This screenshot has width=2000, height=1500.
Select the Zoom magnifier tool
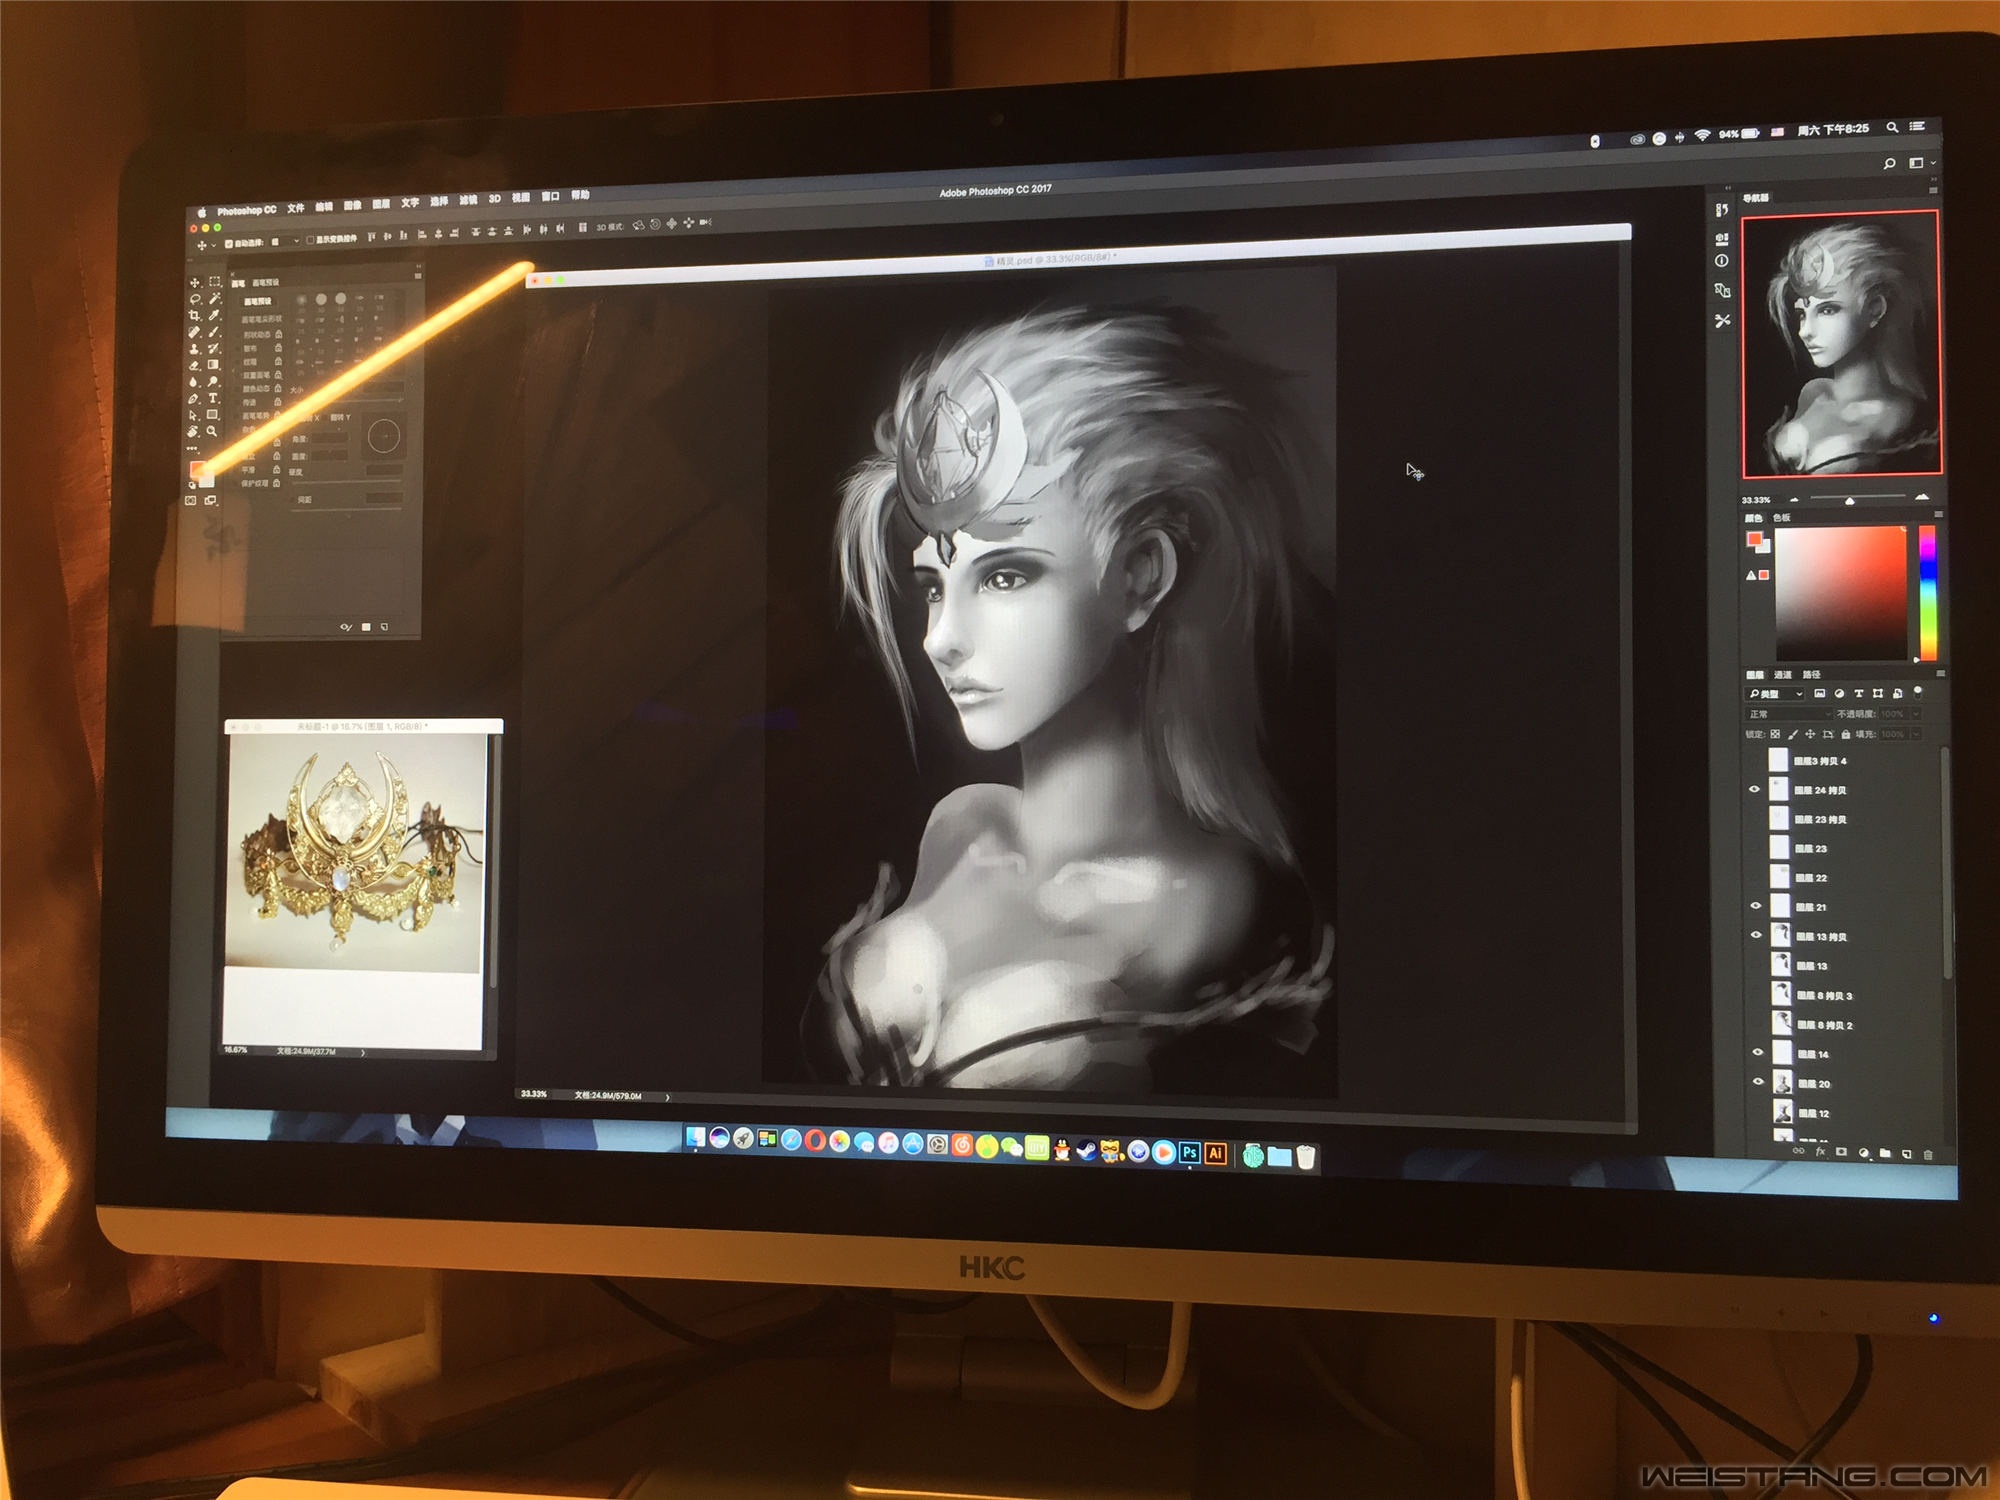point(212,431)
